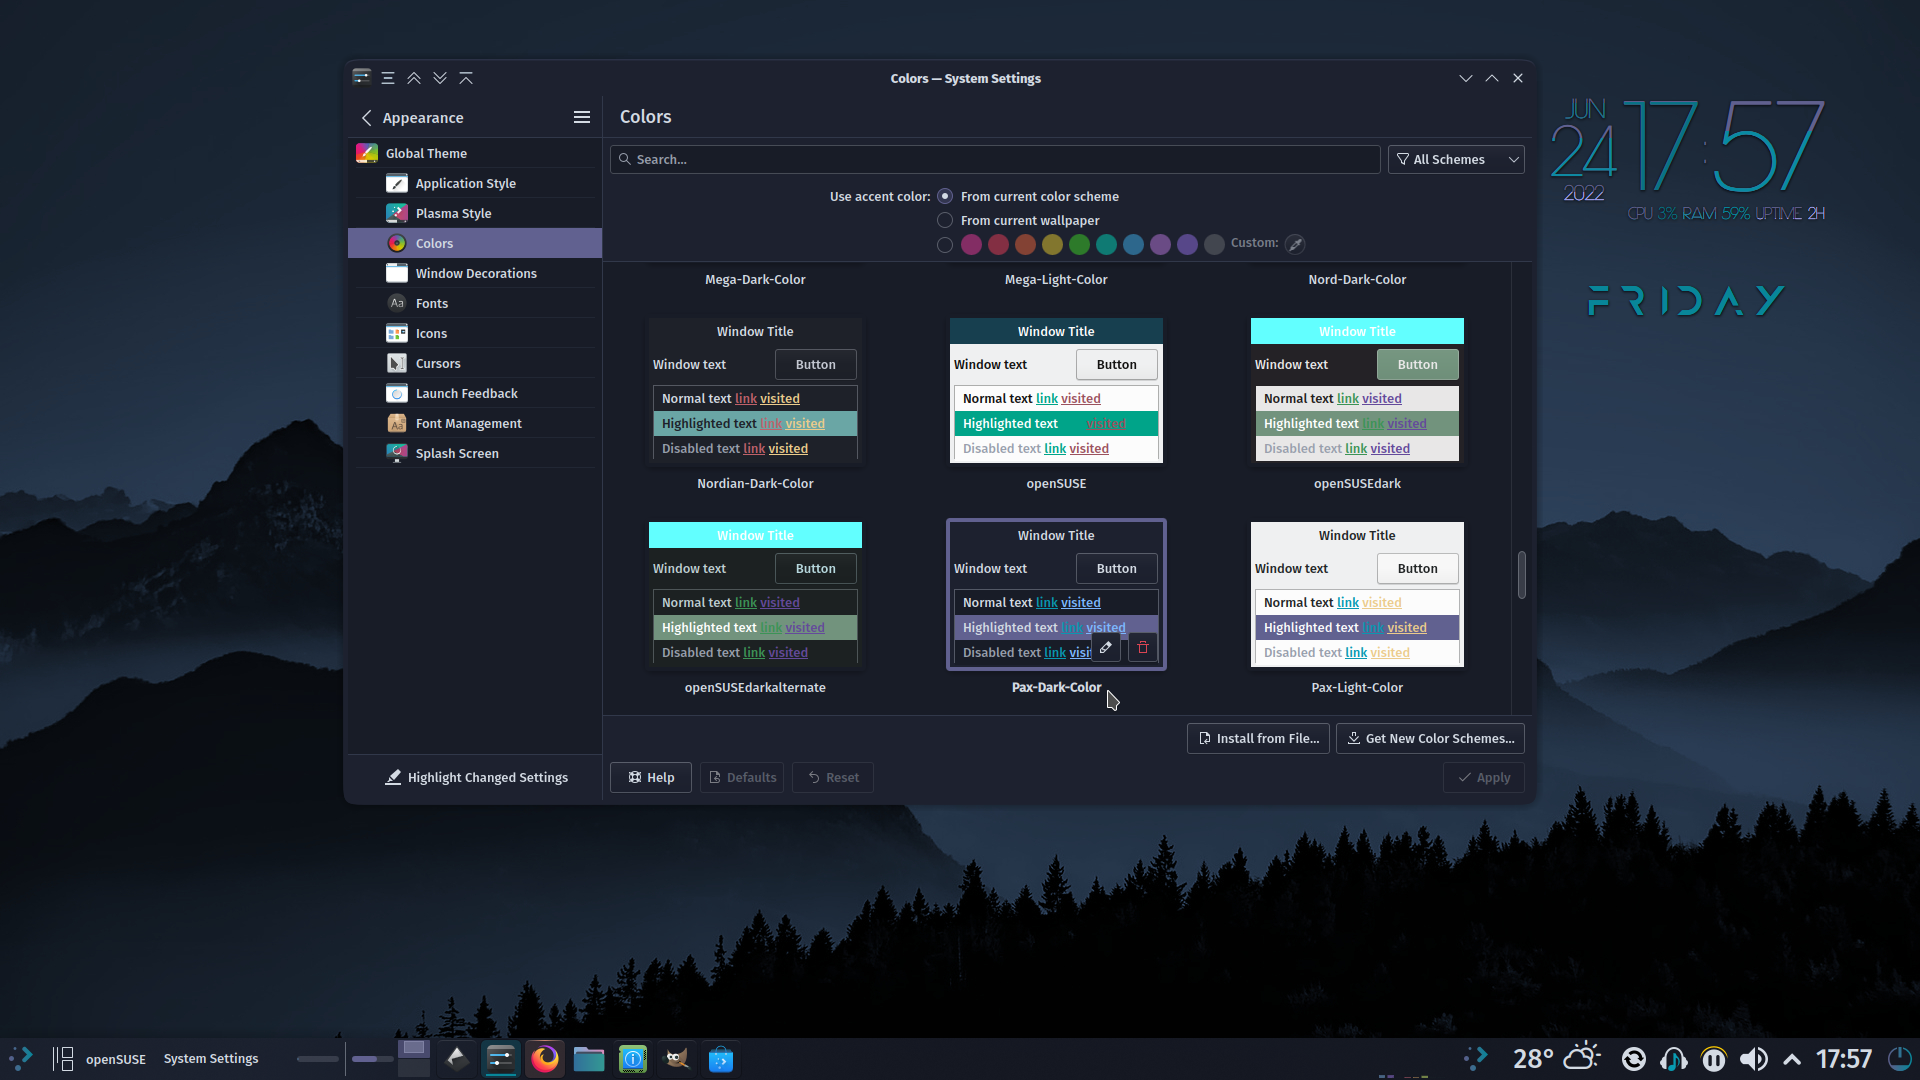Open the Help button
Viewport: 1920px width, 1080px height.
tap(651, 778)
